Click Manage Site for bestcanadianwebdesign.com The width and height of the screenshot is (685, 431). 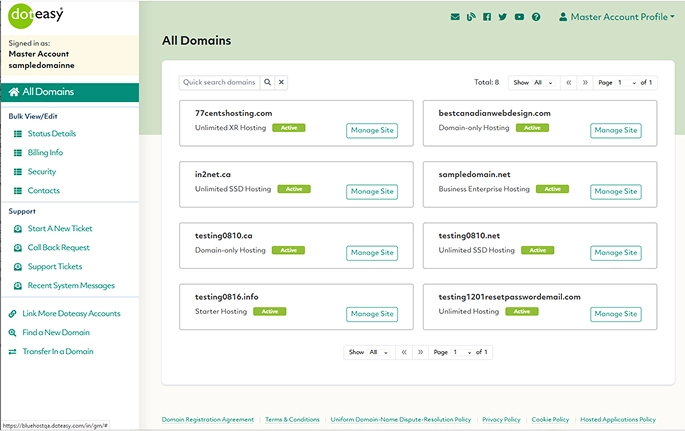tap(616, 131)
